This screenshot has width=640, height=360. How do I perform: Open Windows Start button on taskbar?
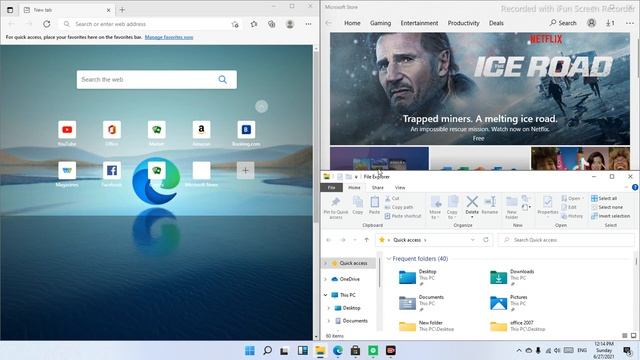coord(249,351)
